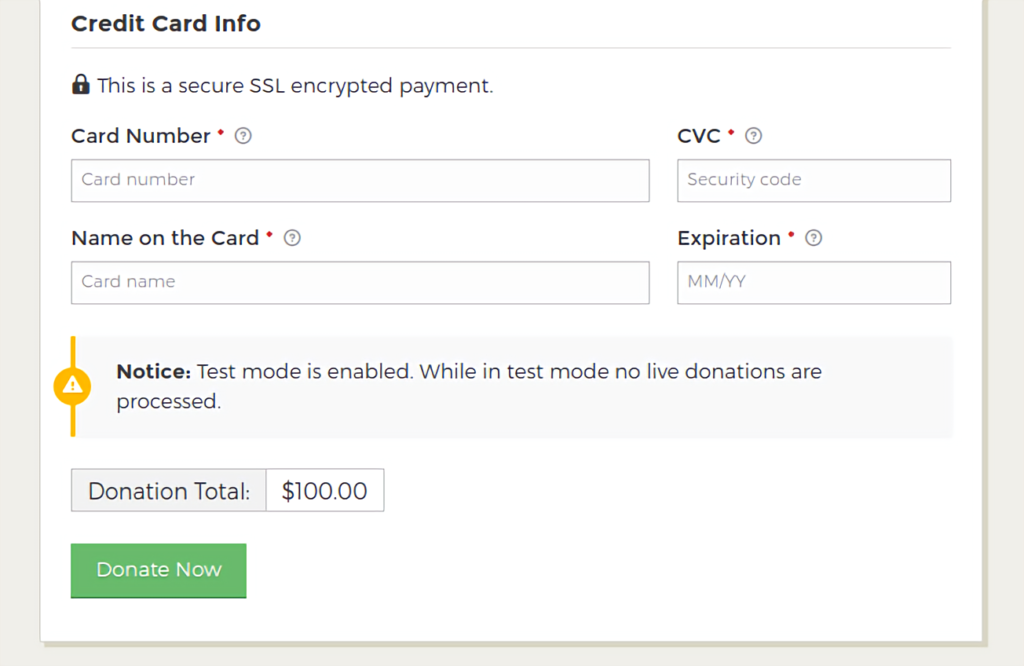The height and width of the screenshot is (666, 1024).
Task: Open the Card Number help tooltip icon
Action: [243, 136]
